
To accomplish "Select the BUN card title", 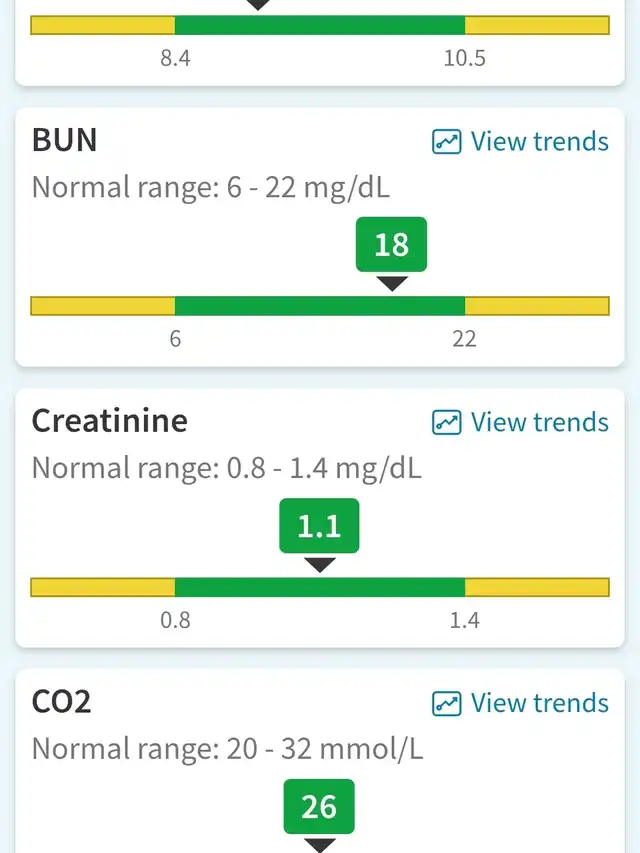I will 65,140.
